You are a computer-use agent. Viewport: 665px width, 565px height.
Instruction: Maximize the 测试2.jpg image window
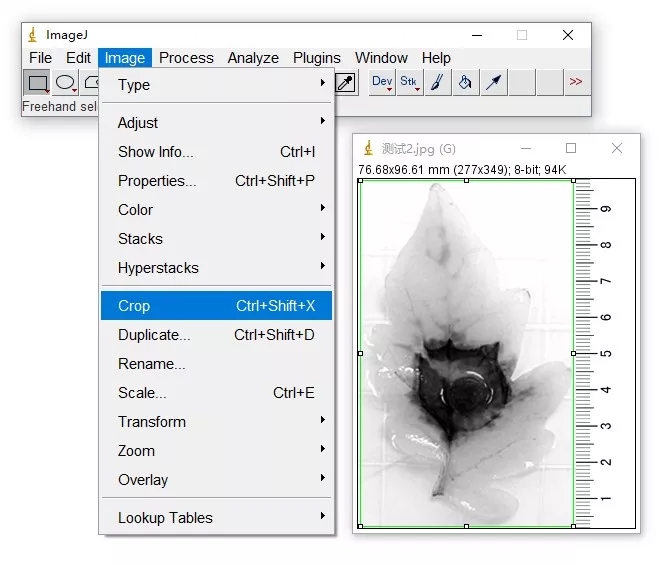click(x=571, y=148)
